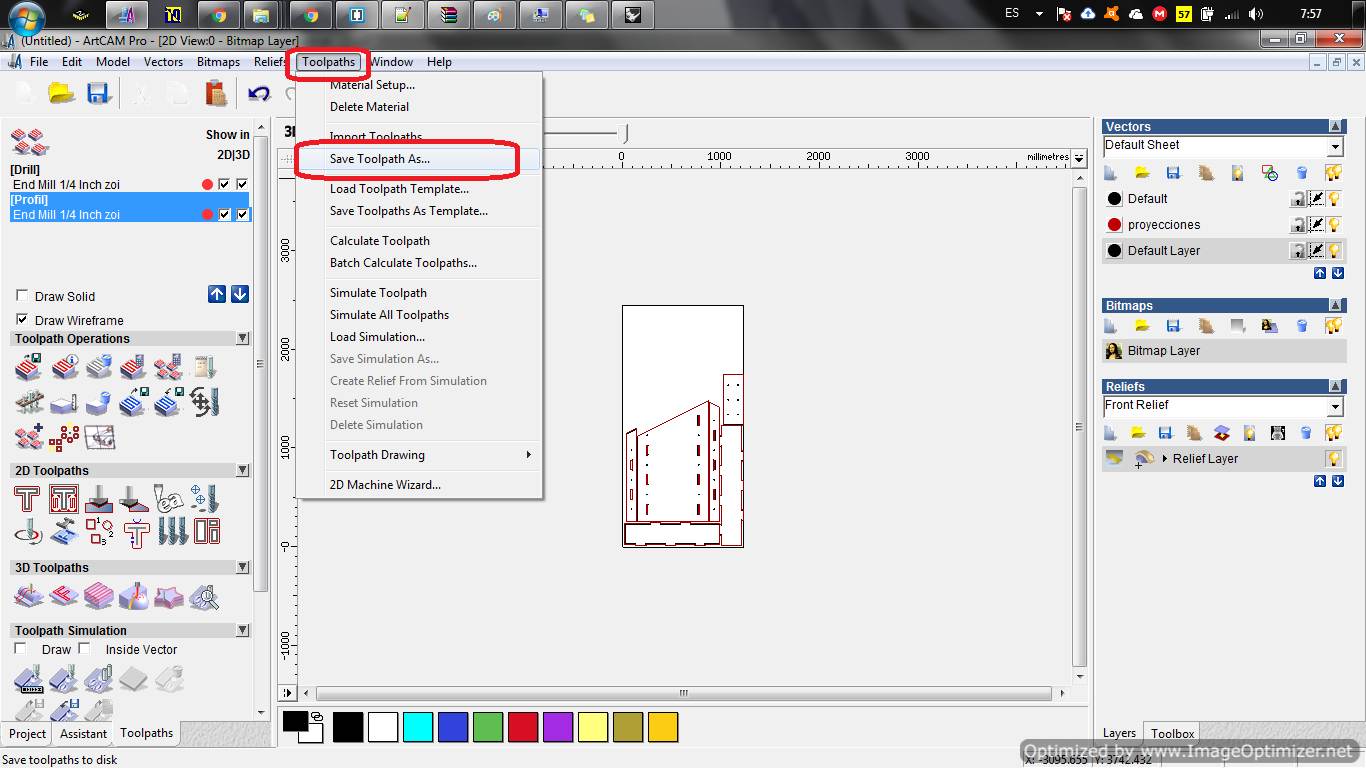
Task: Uncheck the Draw Wireframe checkbox
Action: click(x=22, y=320)
